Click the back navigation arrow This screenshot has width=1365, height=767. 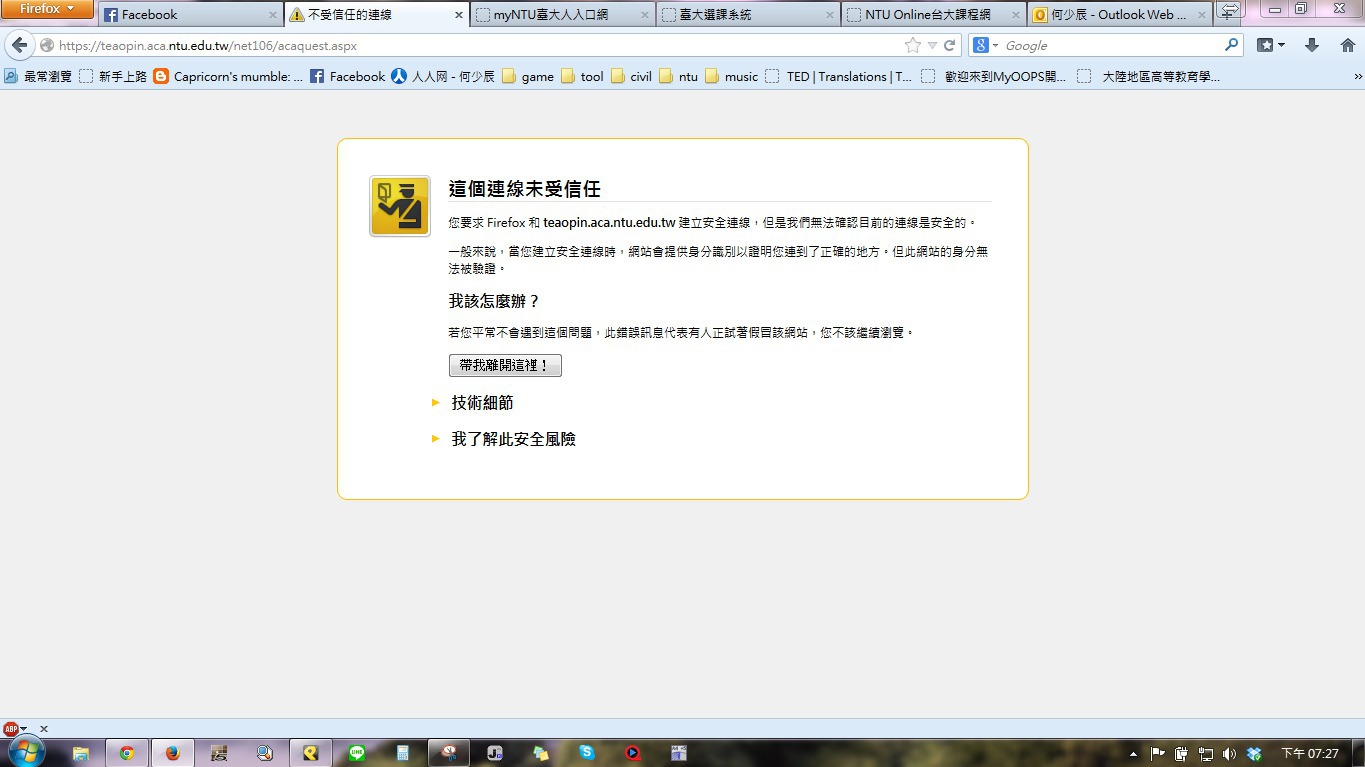(19, 45)
